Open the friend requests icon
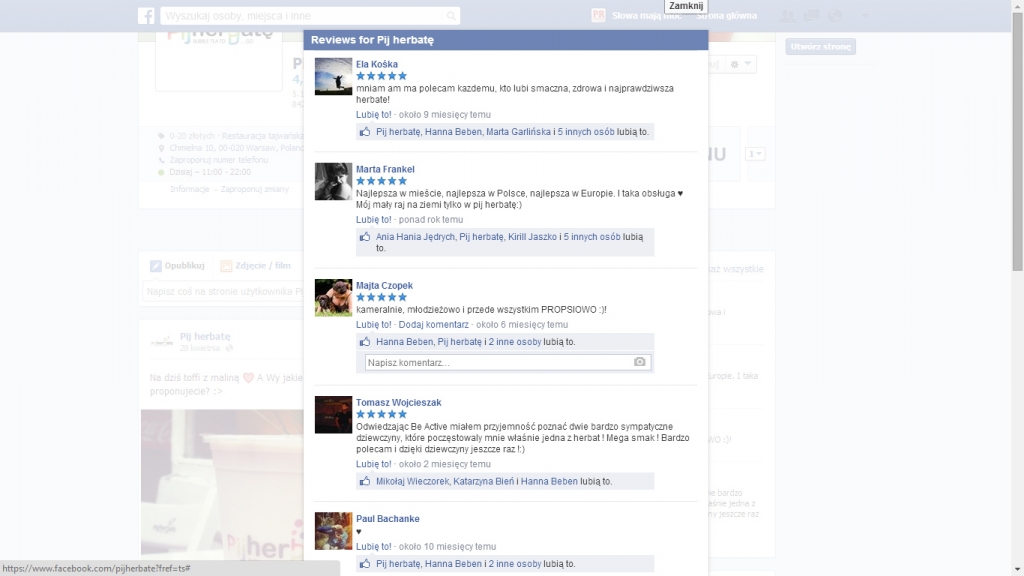 pos(789,16)
